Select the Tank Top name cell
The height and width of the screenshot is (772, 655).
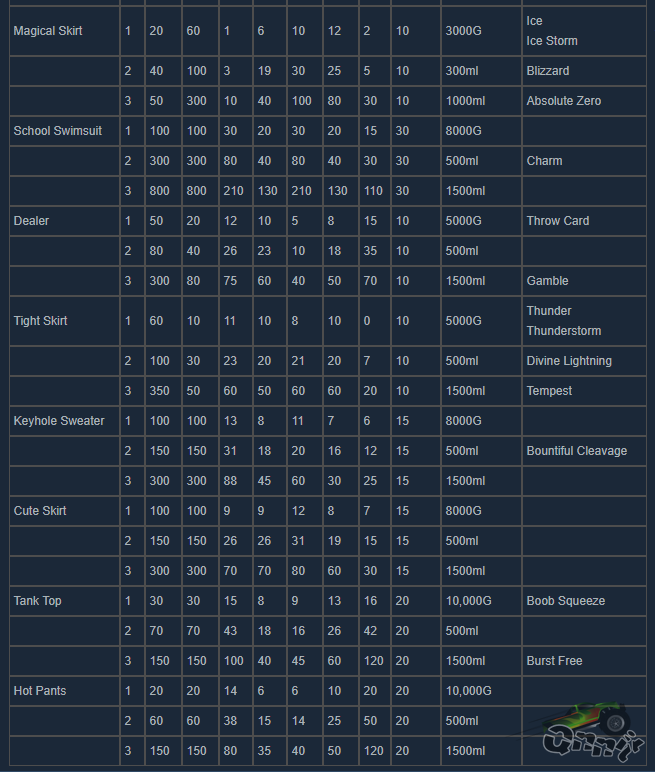37,601
